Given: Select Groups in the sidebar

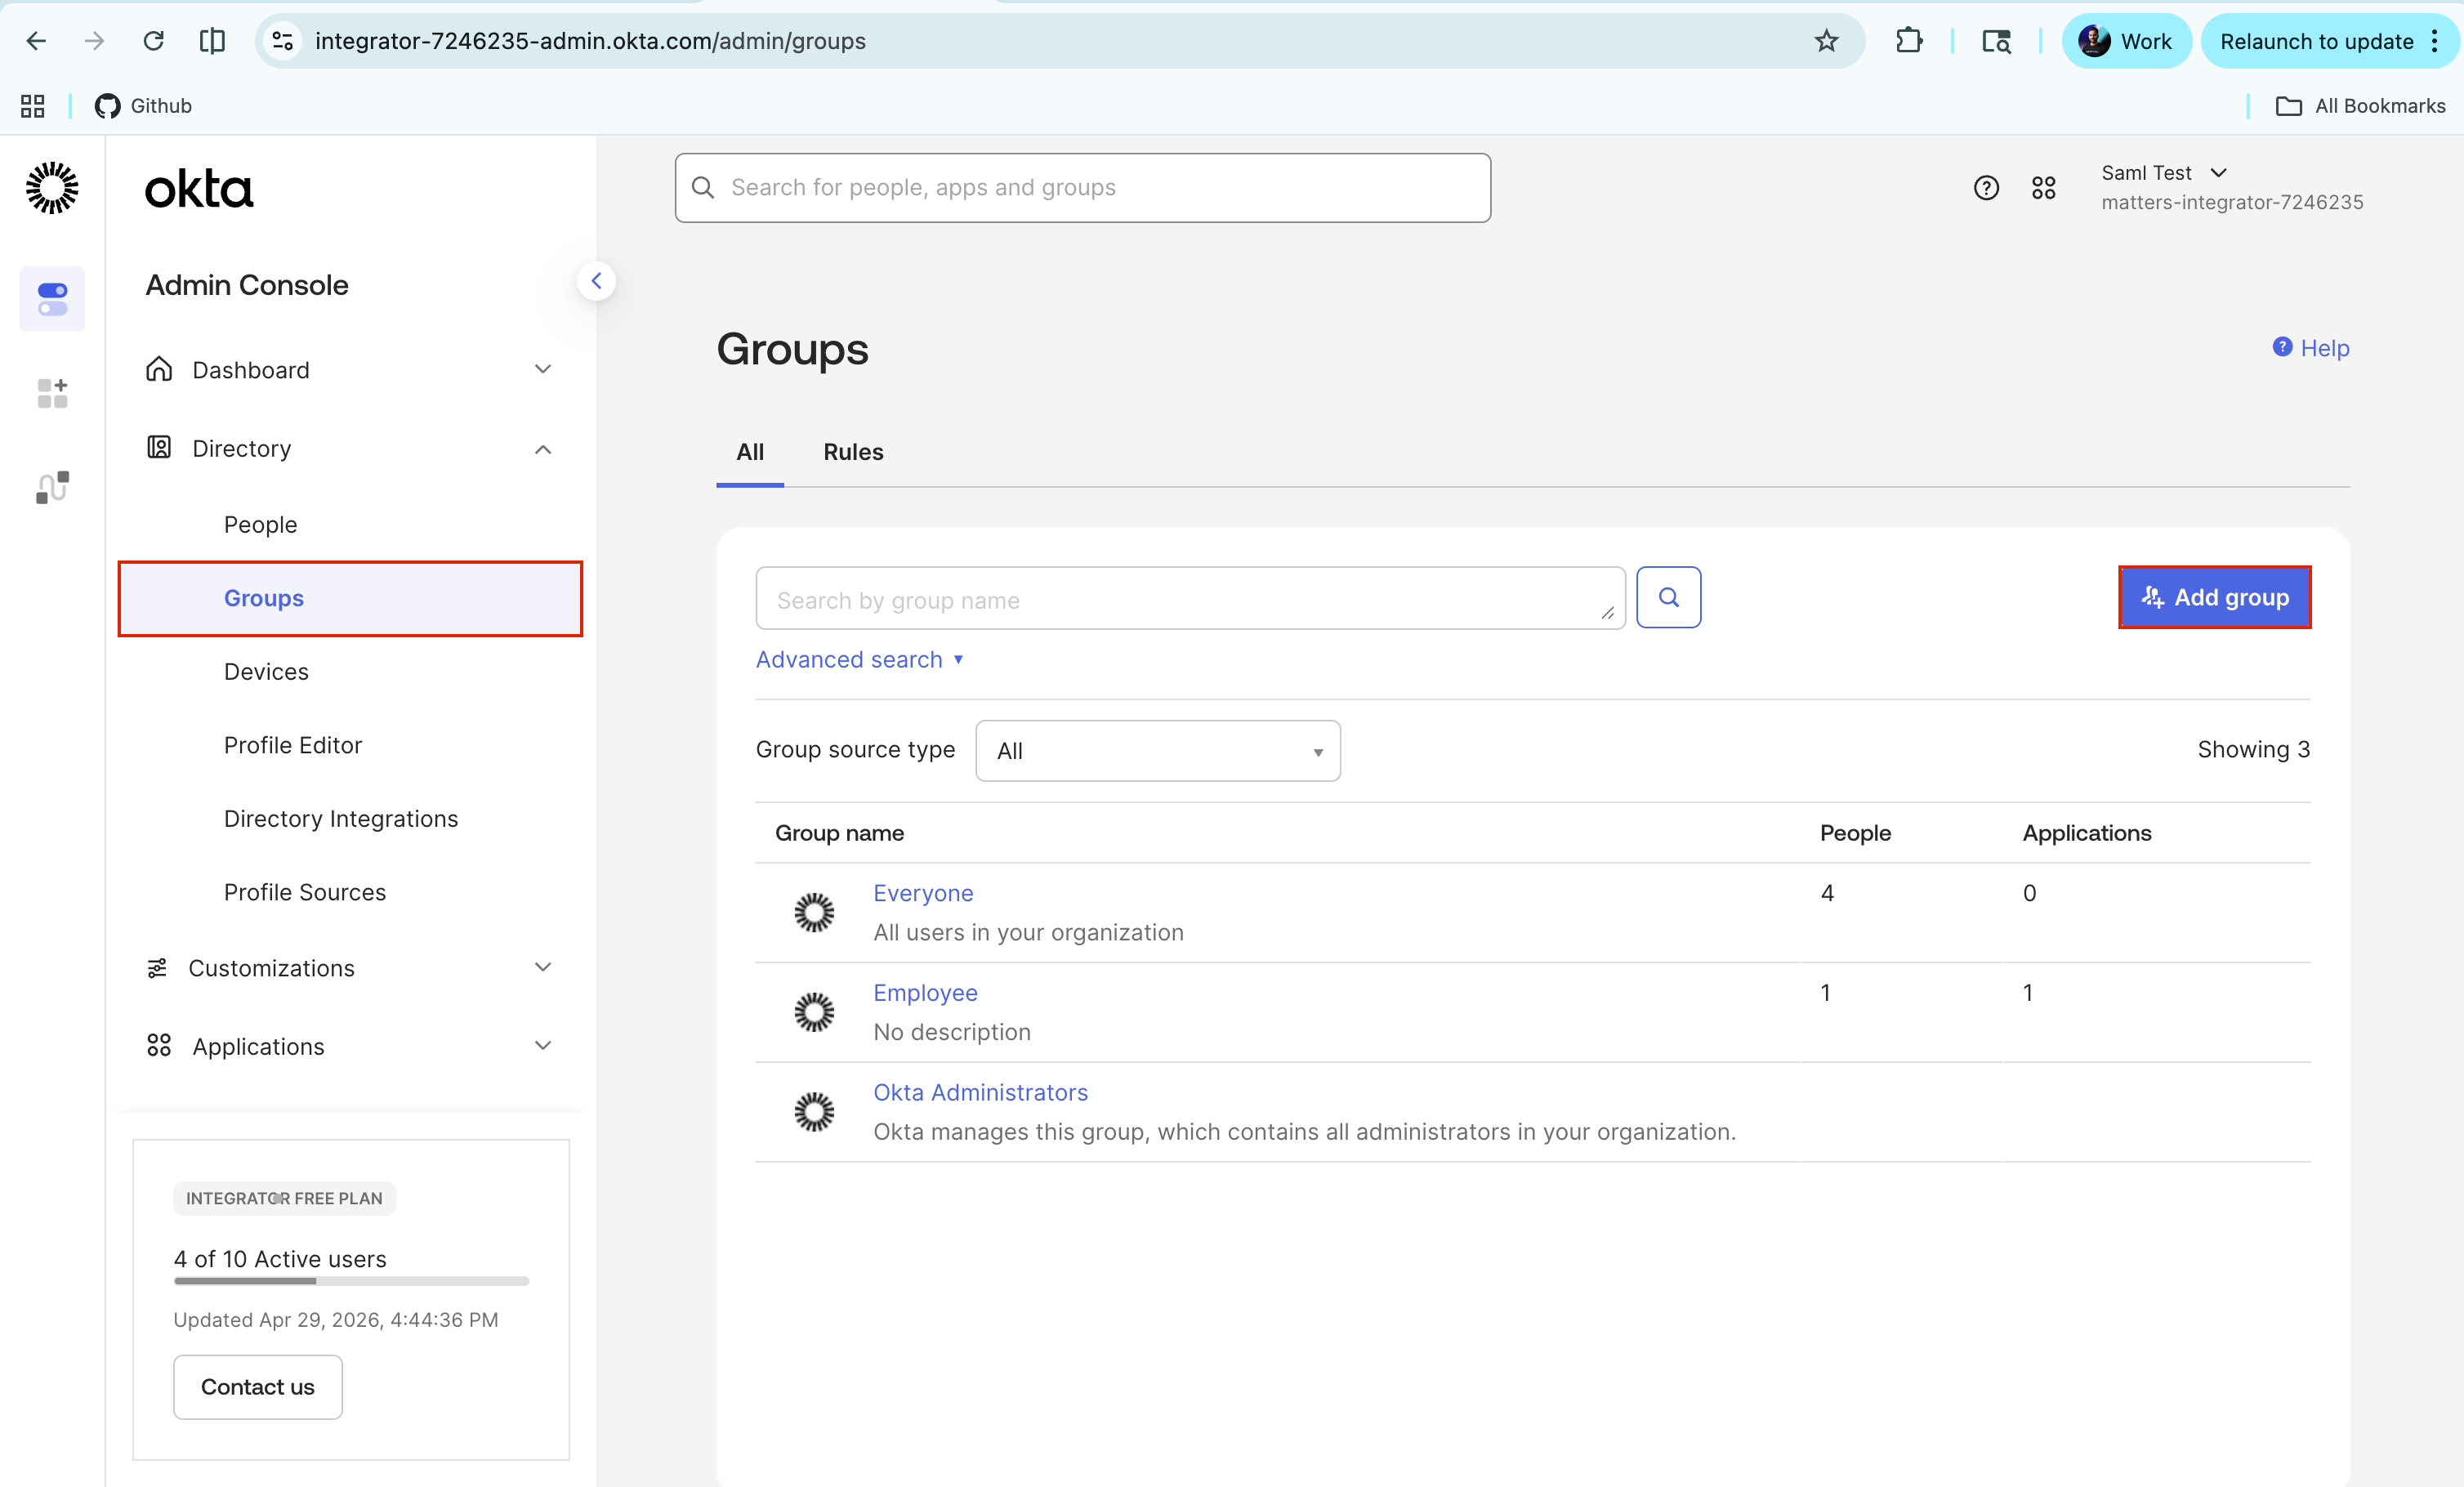Looking at the screenshot, I should [350, 598].
